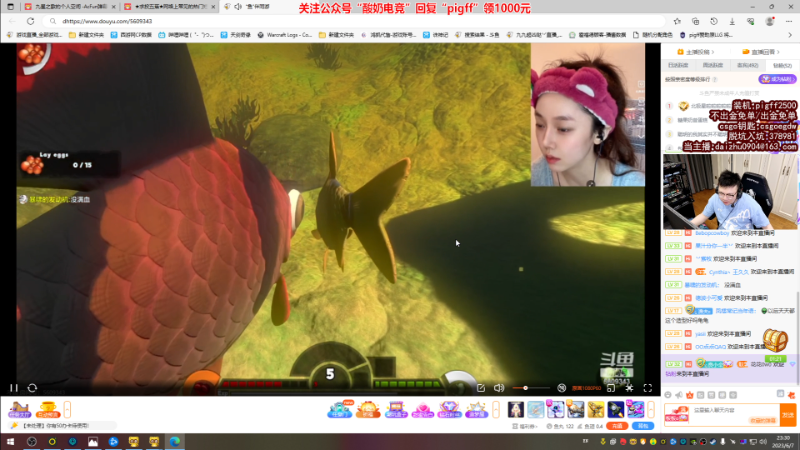The width and height of the screenshot is (800, 450).
Task: Add page to favorites star icon
Action: [x=677, y=21]
